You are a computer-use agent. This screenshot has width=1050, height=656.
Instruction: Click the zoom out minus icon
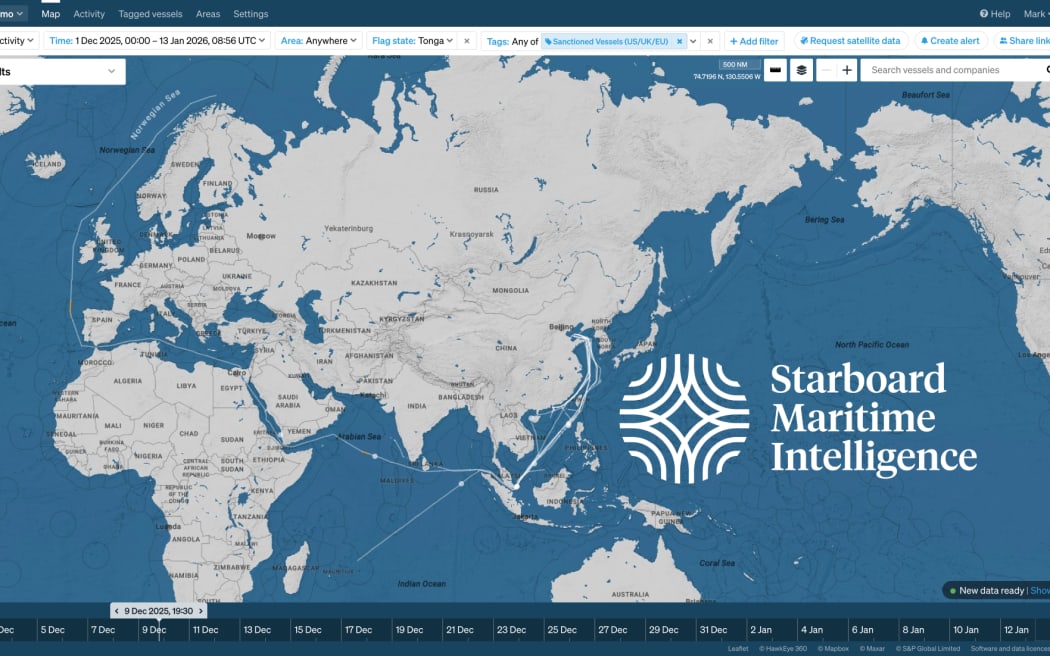(x=825, y=70)
